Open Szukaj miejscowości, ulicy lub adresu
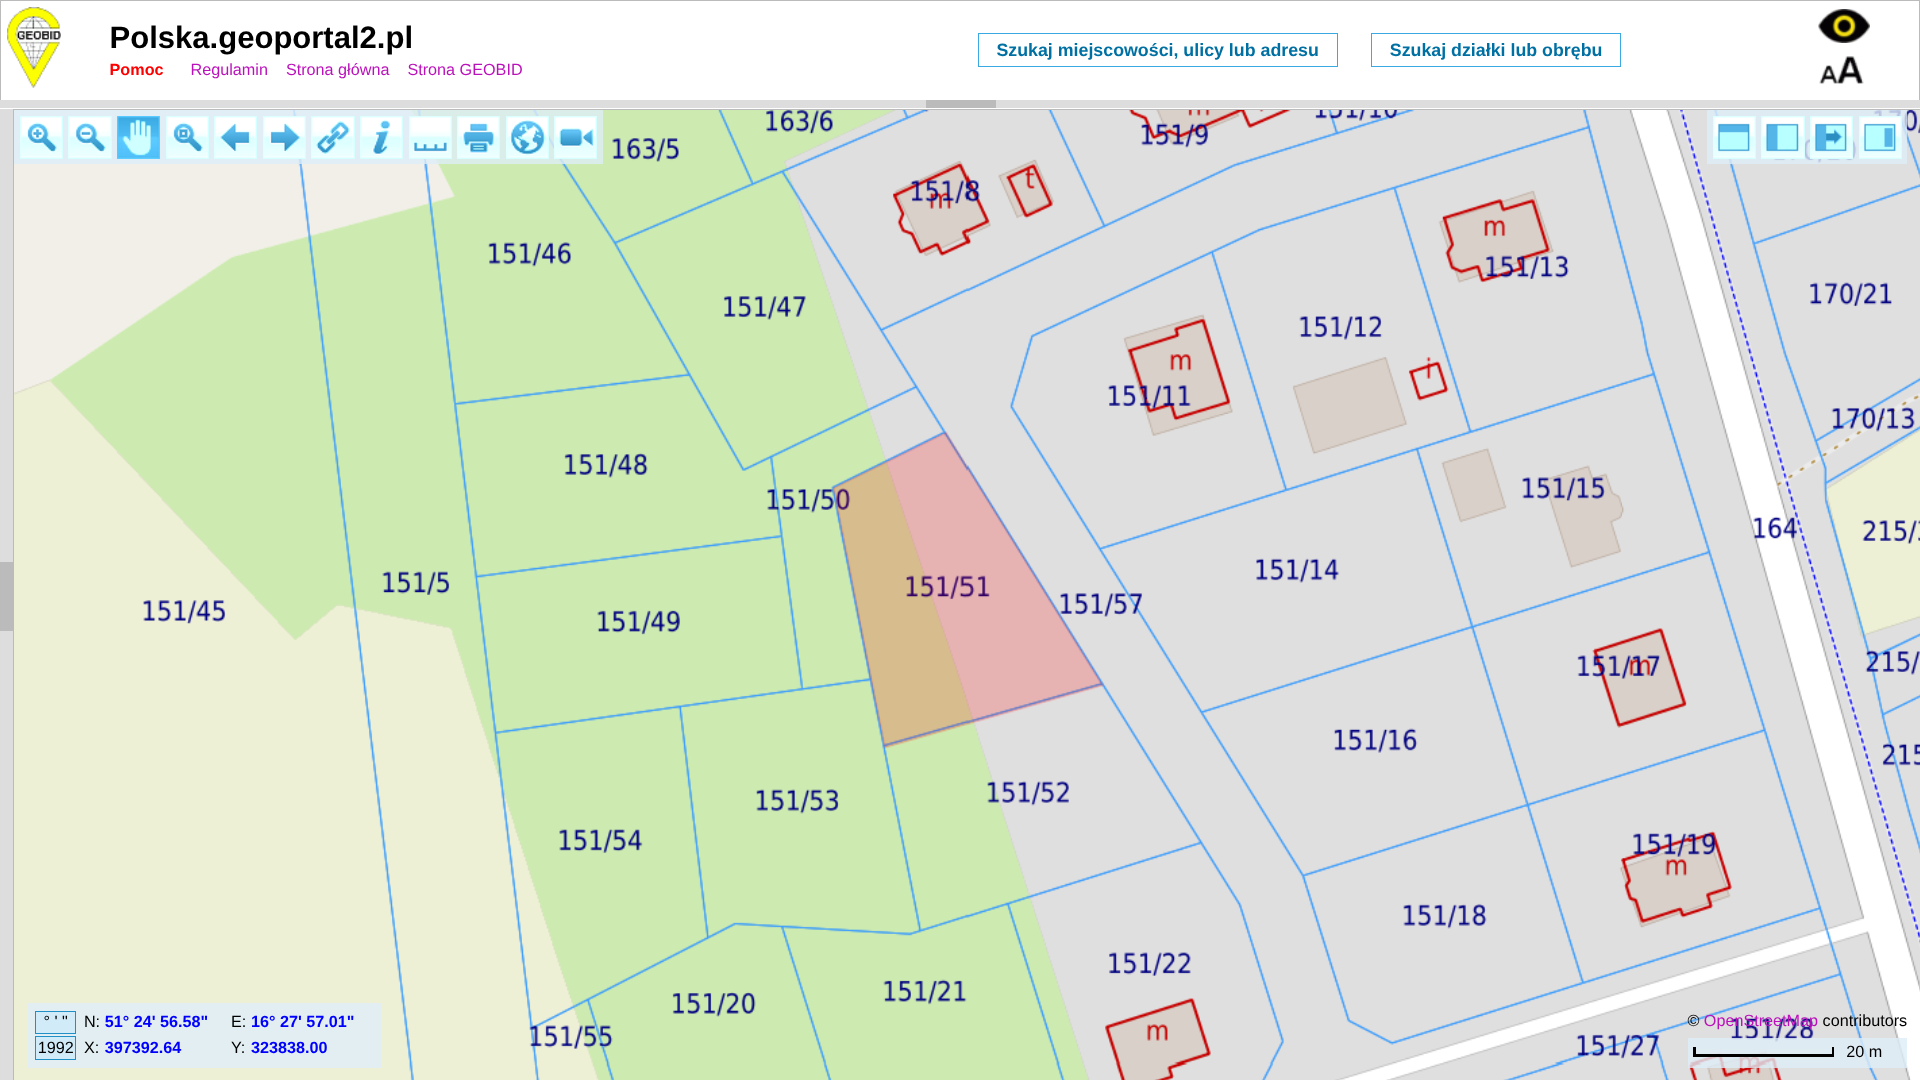The image size is (1920, 1080). 1157,50
